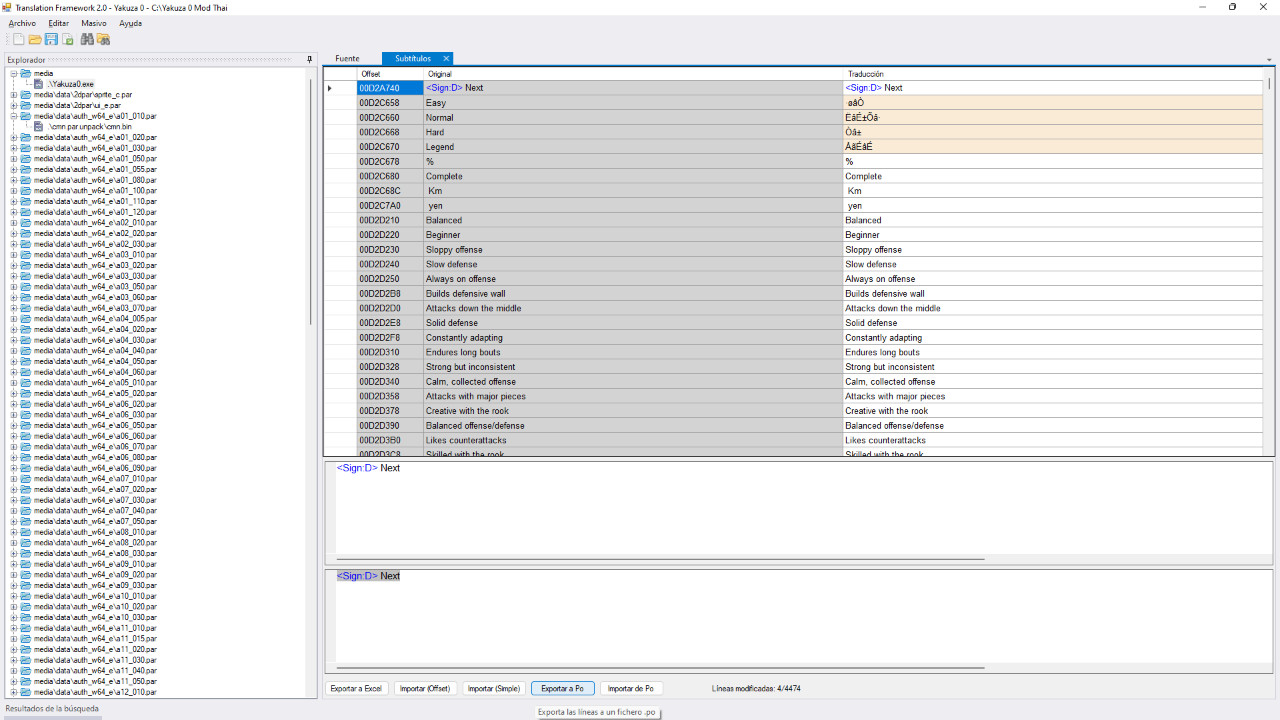Expand the a01_020.par tree node
1280x720 pixels.
(x=14, y=137)
